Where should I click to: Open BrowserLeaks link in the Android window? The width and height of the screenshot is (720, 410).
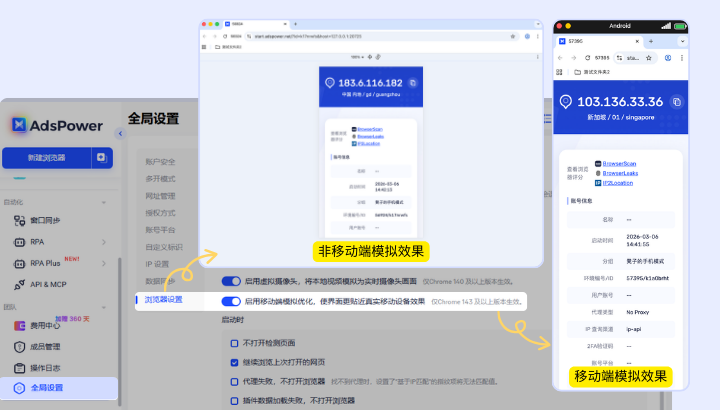pos(620,173)
